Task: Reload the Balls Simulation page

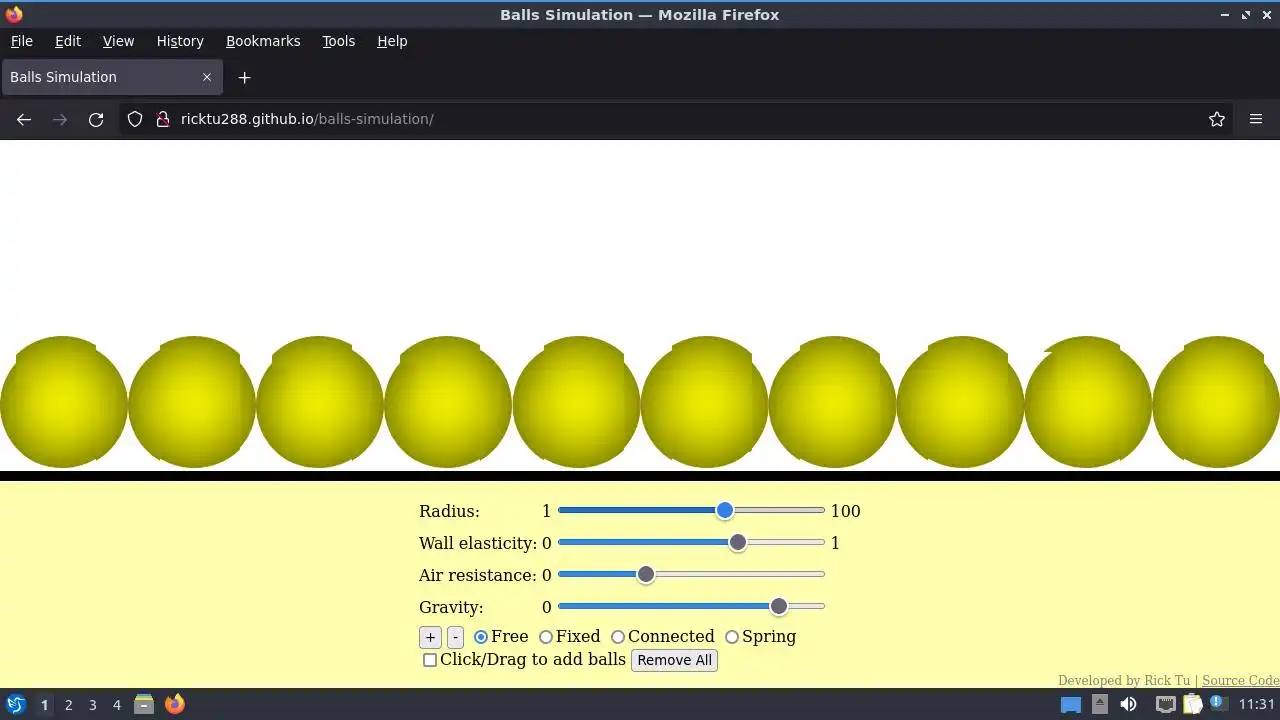Action: 96,119
